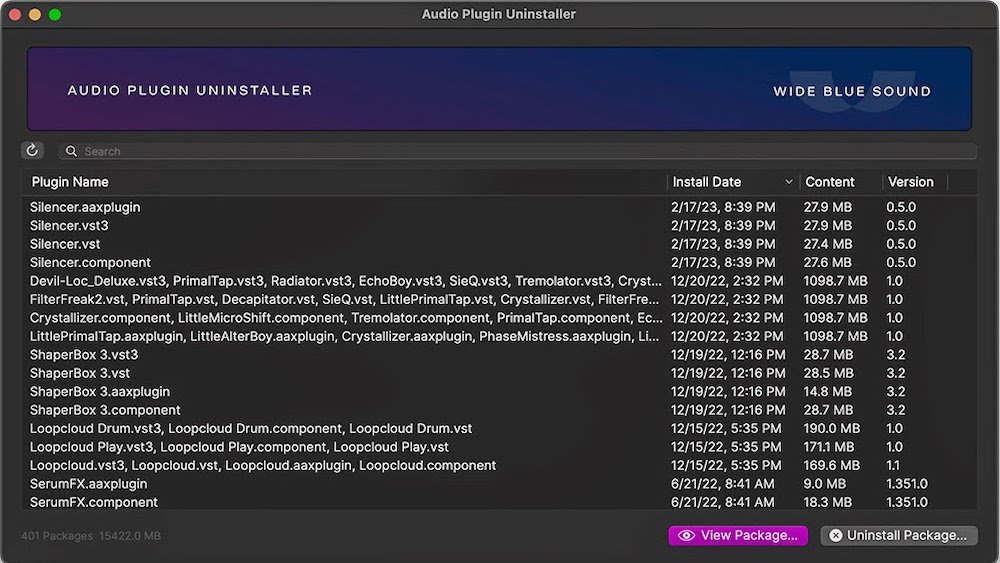Sort list by Content size column
Viewport: 1000px width, 563px height.
click(829, 182)
